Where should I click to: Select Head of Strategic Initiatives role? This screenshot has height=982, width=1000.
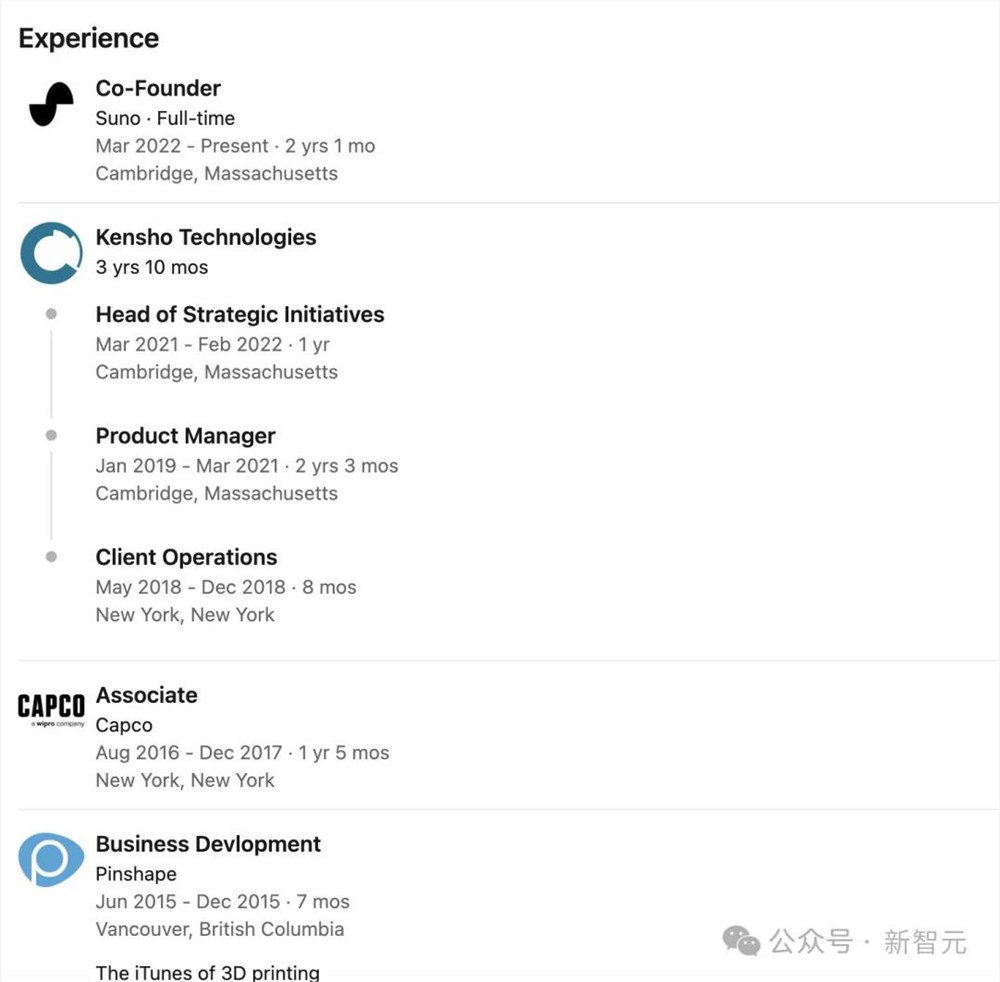[240, 314]
